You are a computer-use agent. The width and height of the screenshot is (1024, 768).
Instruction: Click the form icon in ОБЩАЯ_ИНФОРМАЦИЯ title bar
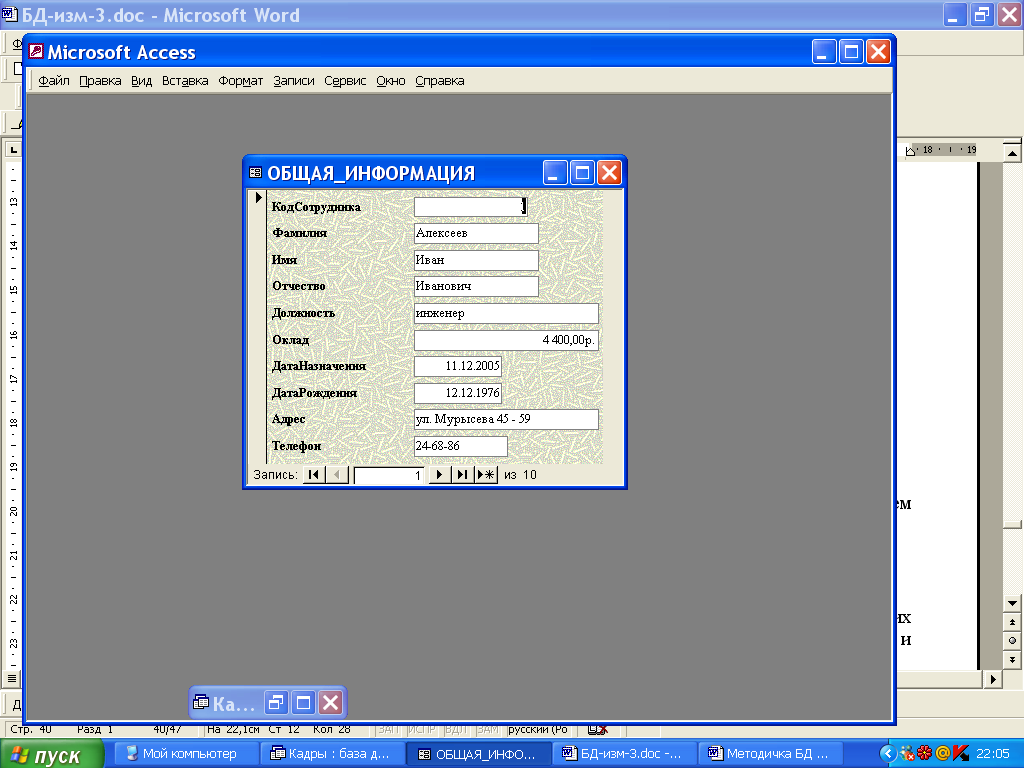(255, 173)
